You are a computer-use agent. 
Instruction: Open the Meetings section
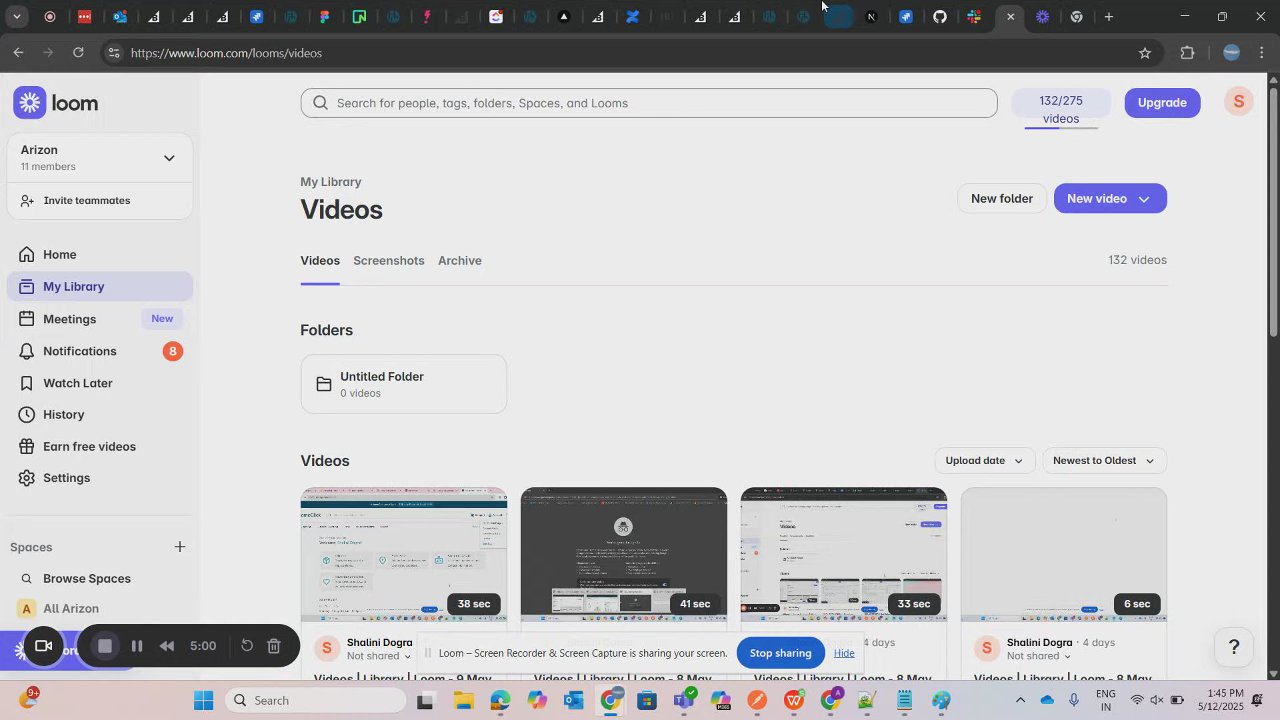(100, 319)
